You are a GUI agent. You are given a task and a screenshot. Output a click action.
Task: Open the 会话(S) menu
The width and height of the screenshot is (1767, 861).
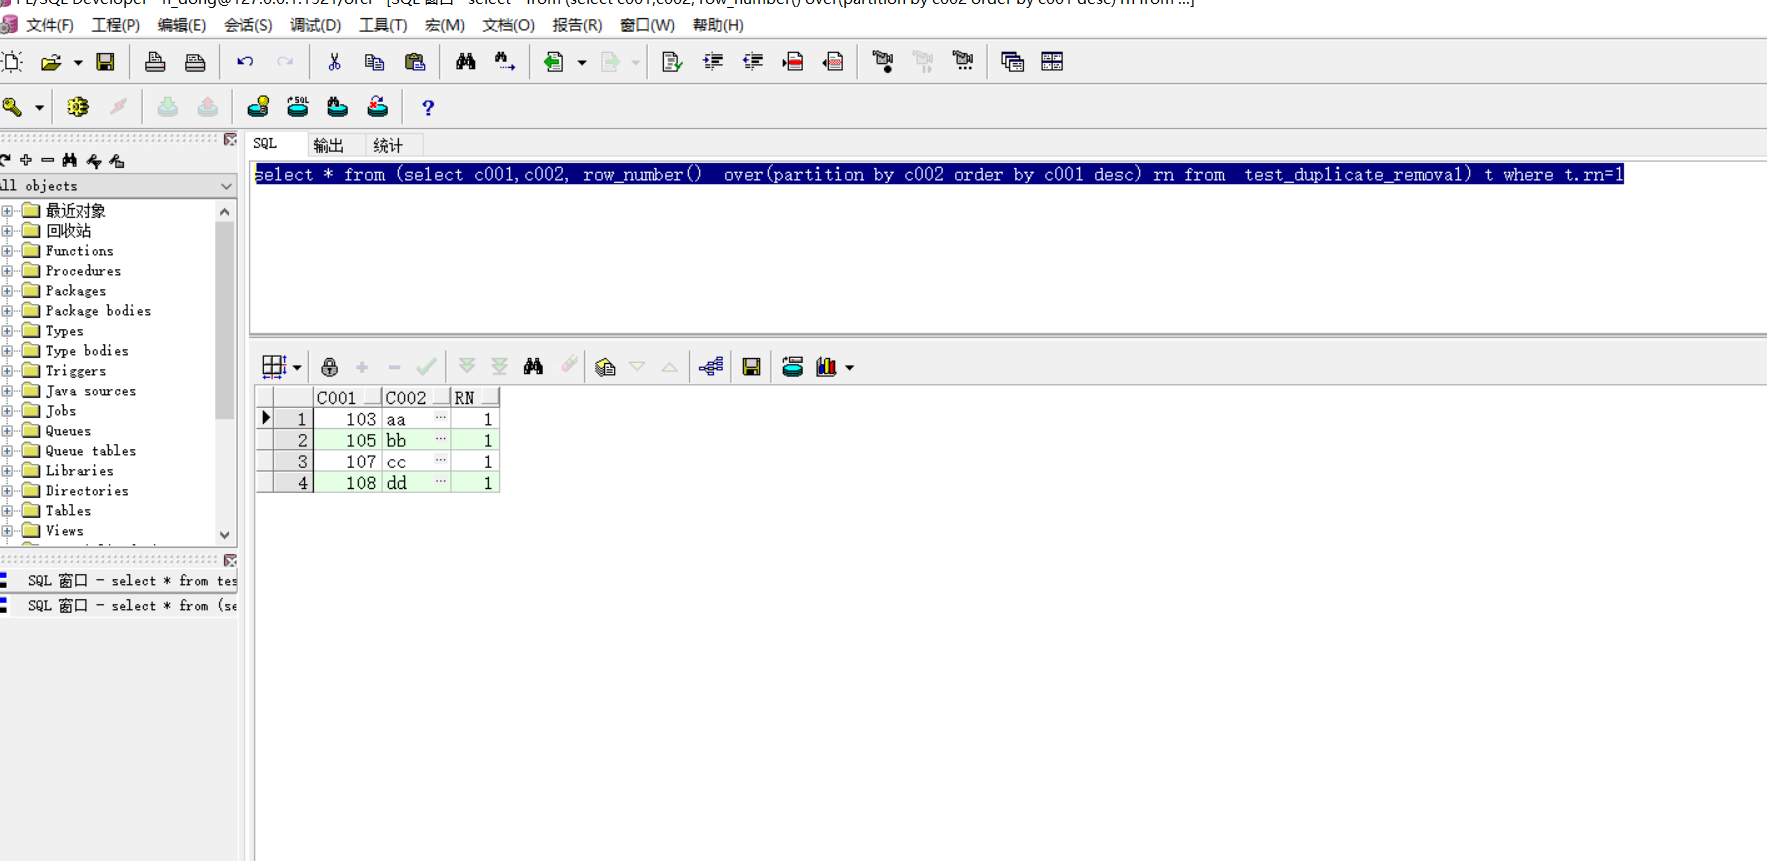click(248, 25)
